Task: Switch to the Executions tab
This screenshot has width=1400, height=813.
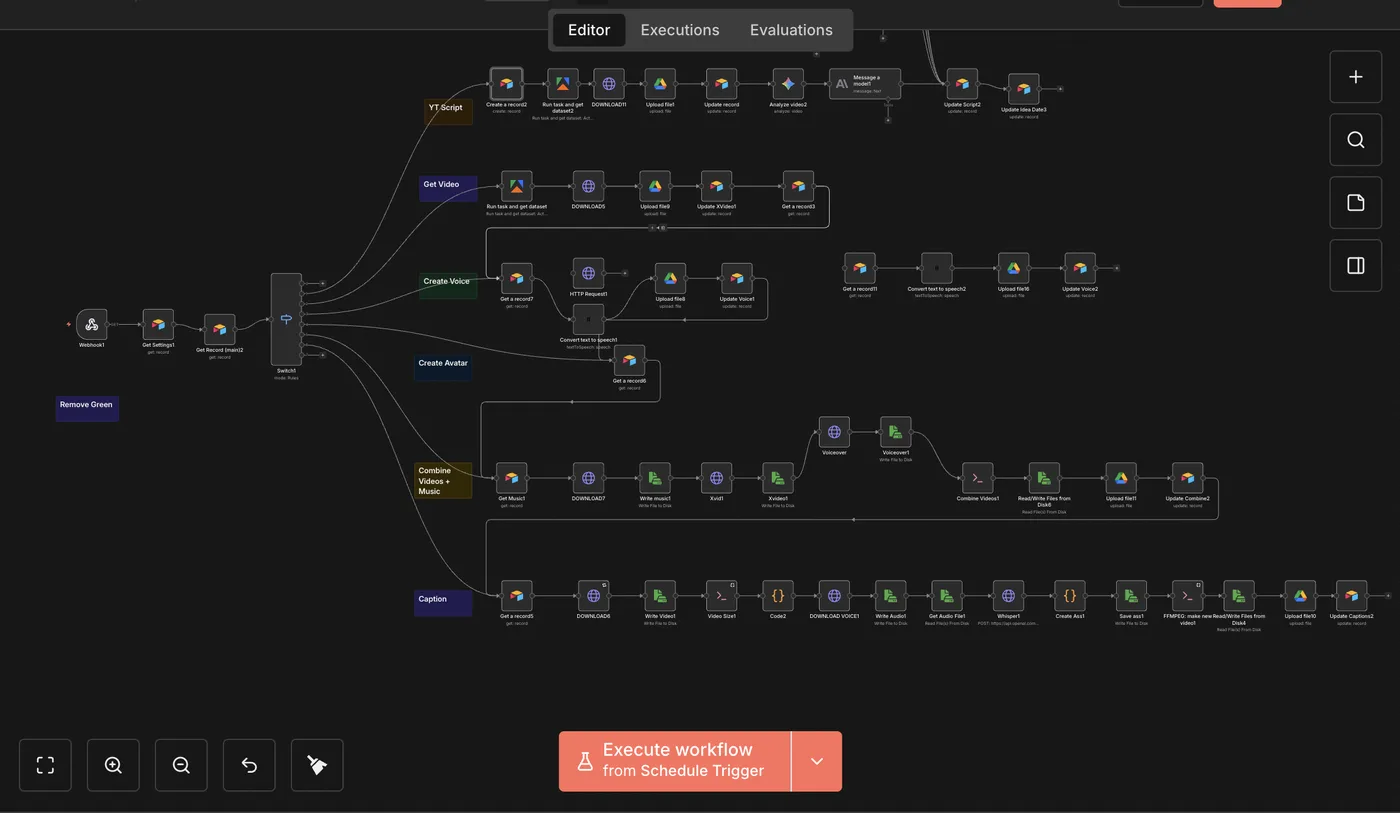Action: click(x=680, y=30)
